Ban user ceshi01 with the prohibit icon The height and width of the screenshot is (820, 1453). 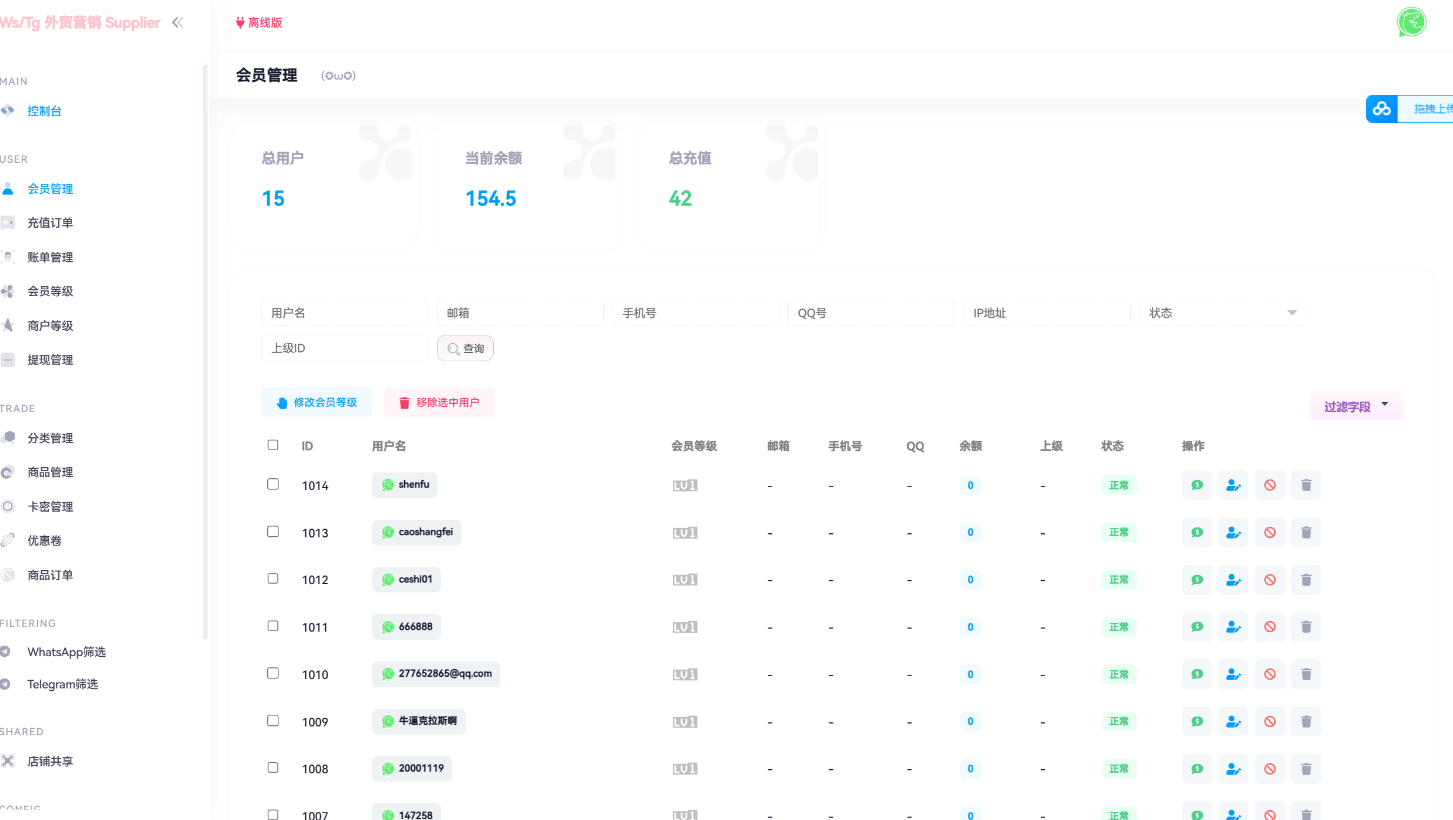1270,579
